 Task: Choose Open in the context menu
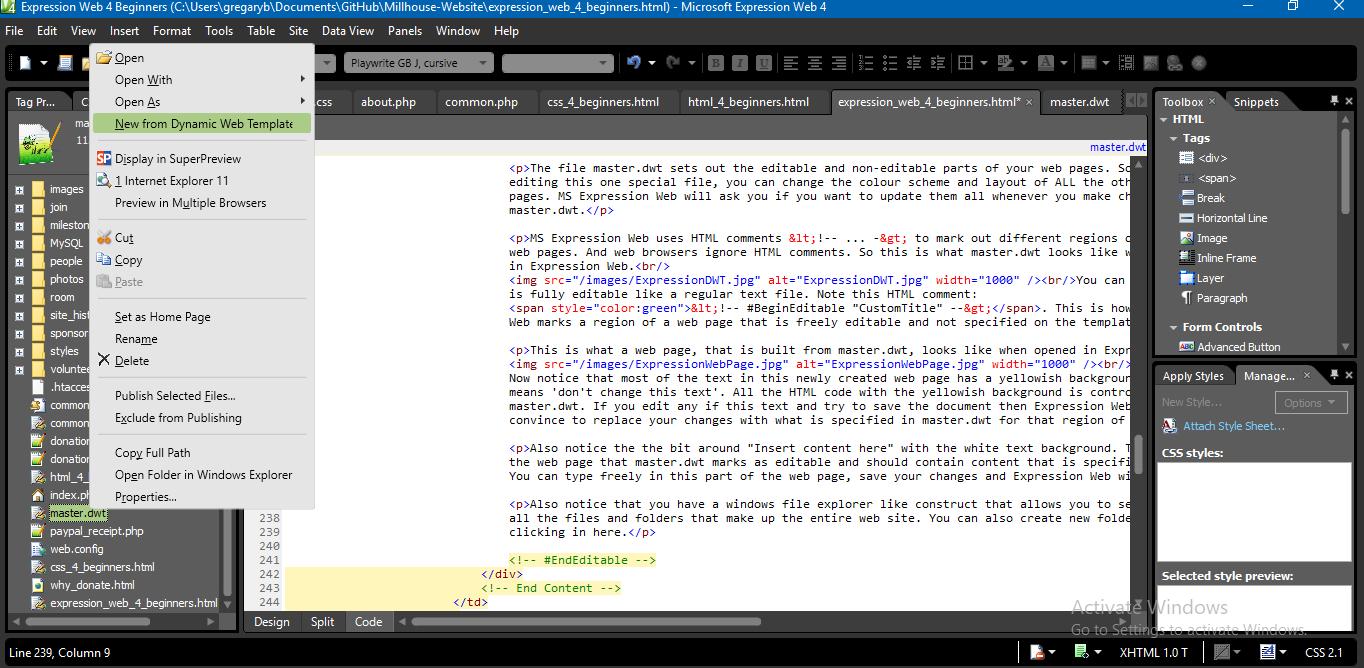(x=202, y=58)
